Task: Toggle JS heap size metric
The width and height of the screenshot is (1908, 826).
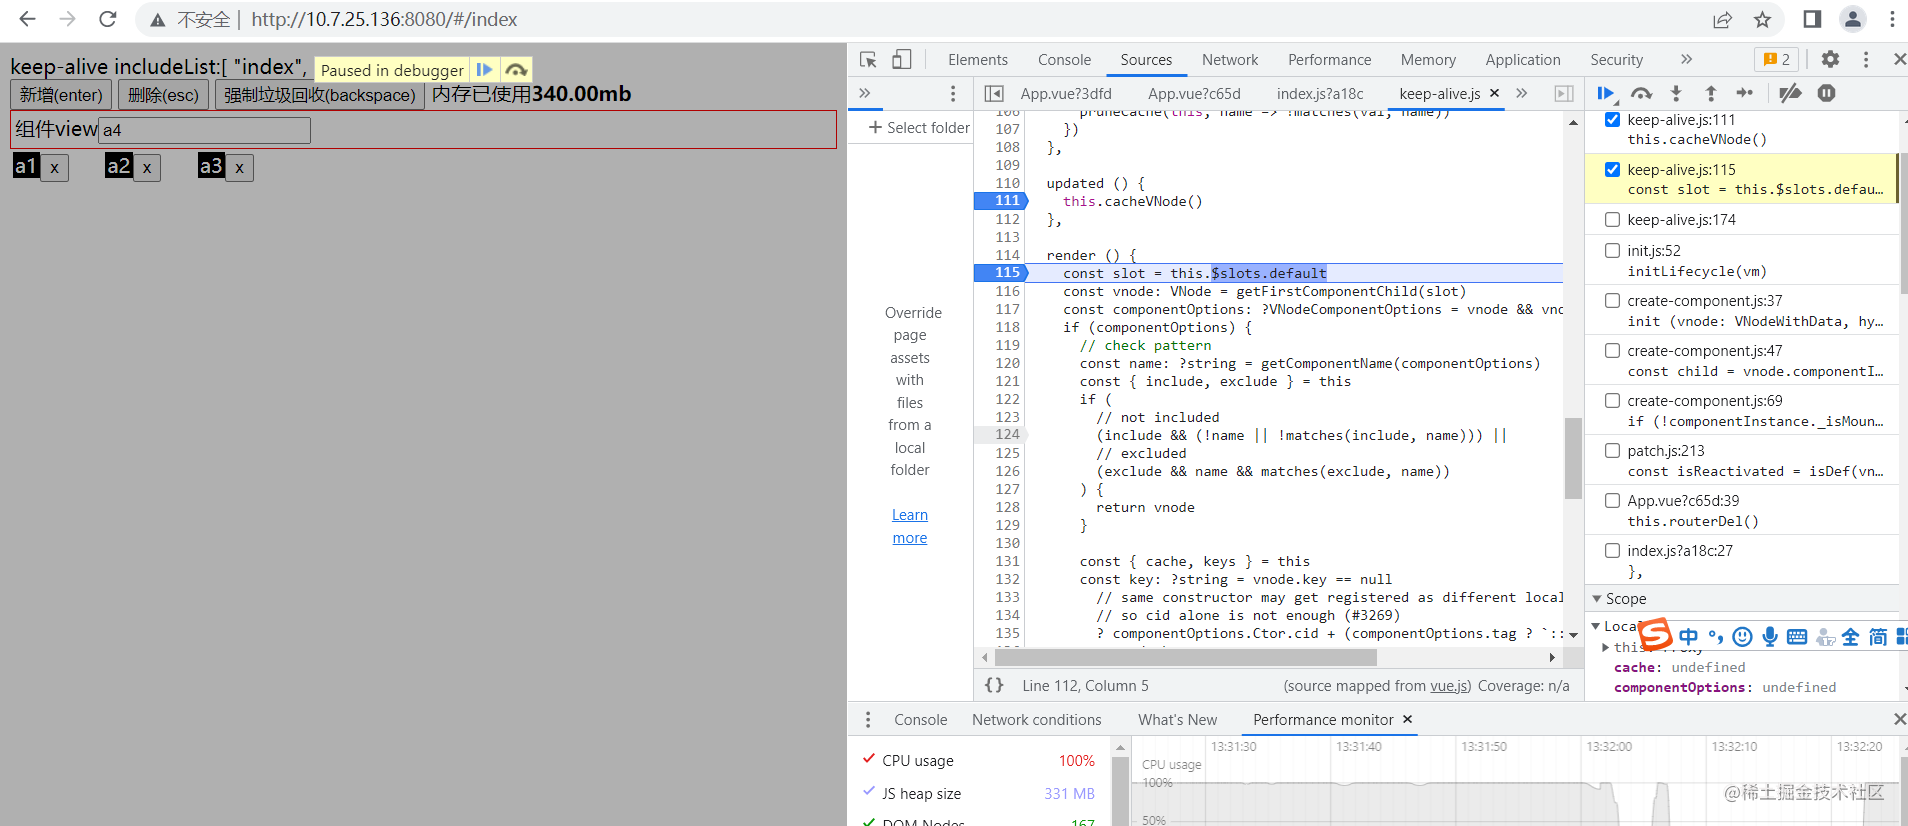Action: pos(869,791)
